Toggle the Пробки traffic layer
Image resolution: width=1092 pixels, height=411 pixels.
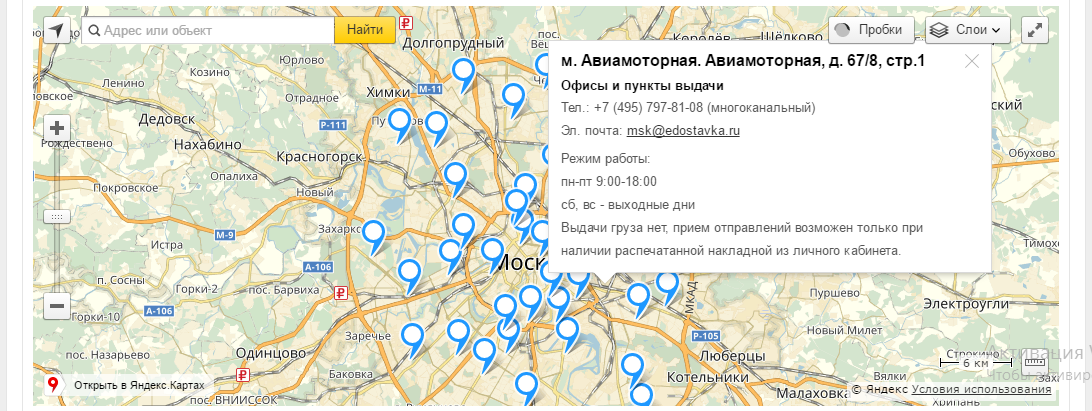click(871, 30)
